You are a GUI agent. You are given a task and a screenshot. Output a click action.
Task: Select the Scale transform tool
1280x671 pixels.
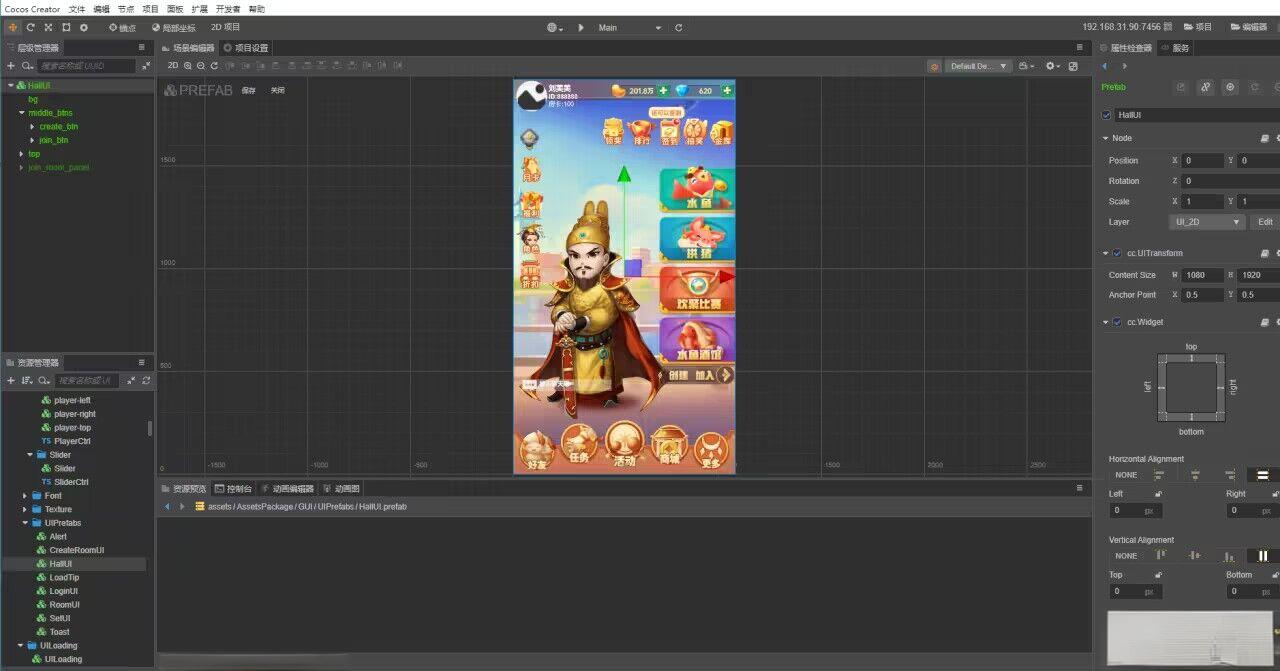tap(48, 27)
